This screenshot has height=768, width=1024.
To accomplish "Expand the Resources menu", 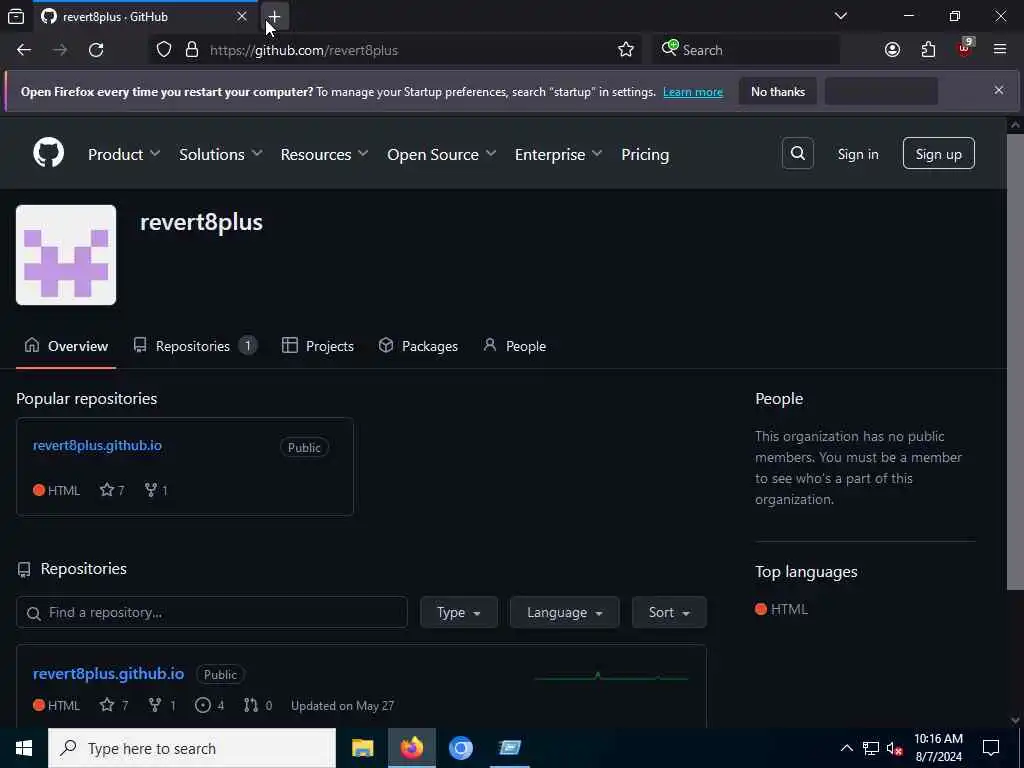I will tap(325, 154).
